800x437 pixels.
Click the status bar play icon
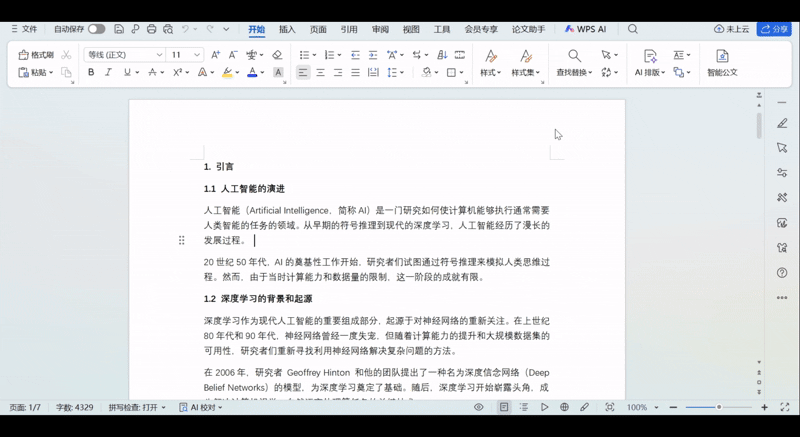click(x=544, y=407)
